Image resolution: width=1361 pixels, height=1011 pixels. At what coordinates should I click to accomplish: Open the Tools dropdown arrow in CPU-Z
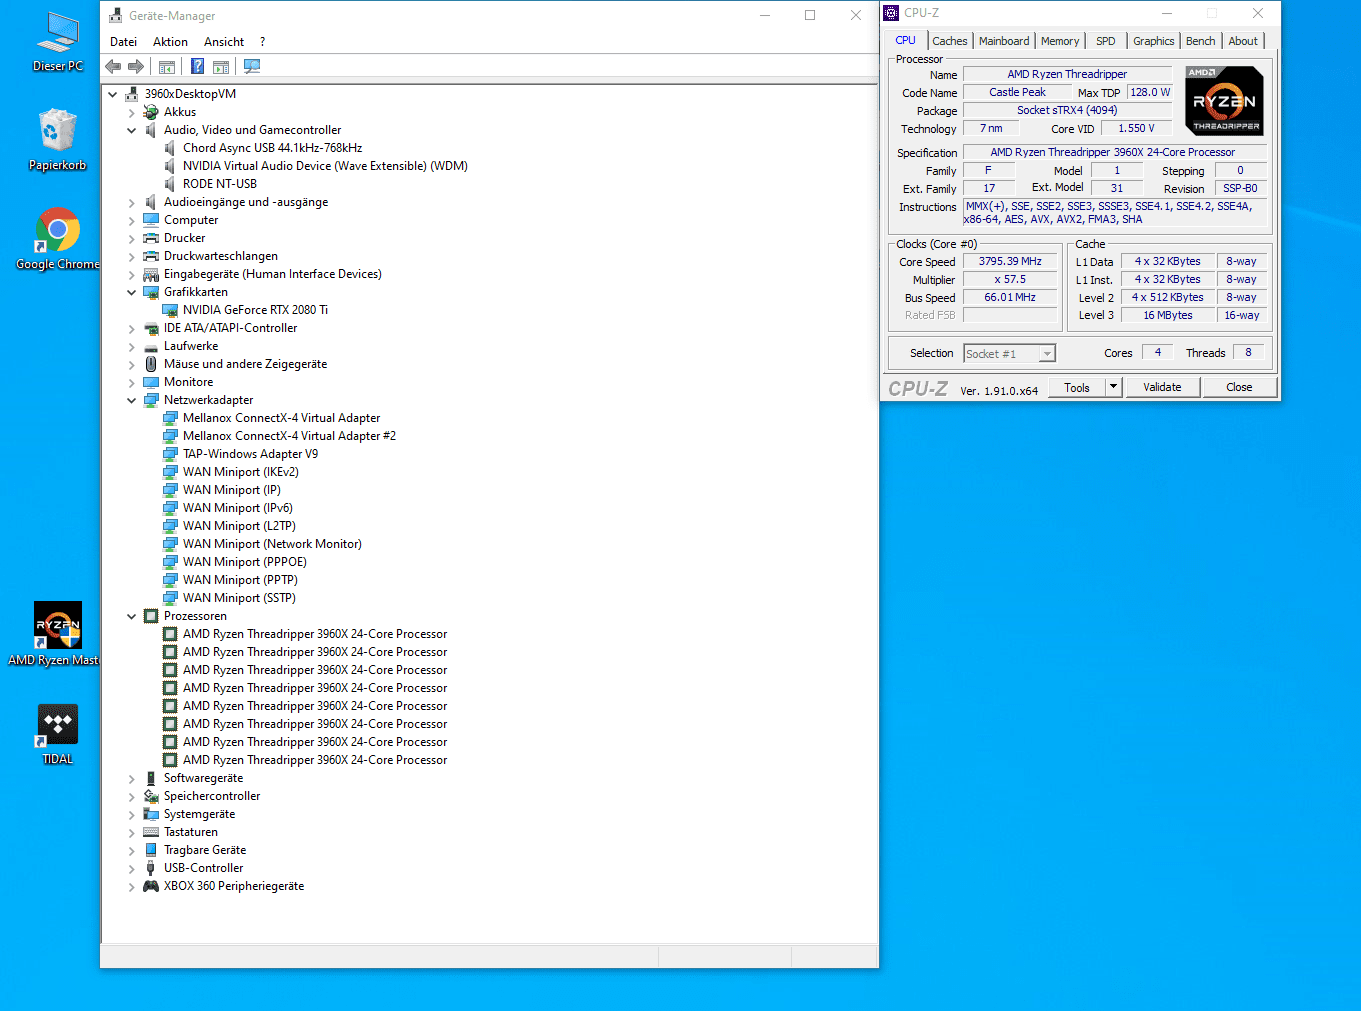coord(1113,387)
